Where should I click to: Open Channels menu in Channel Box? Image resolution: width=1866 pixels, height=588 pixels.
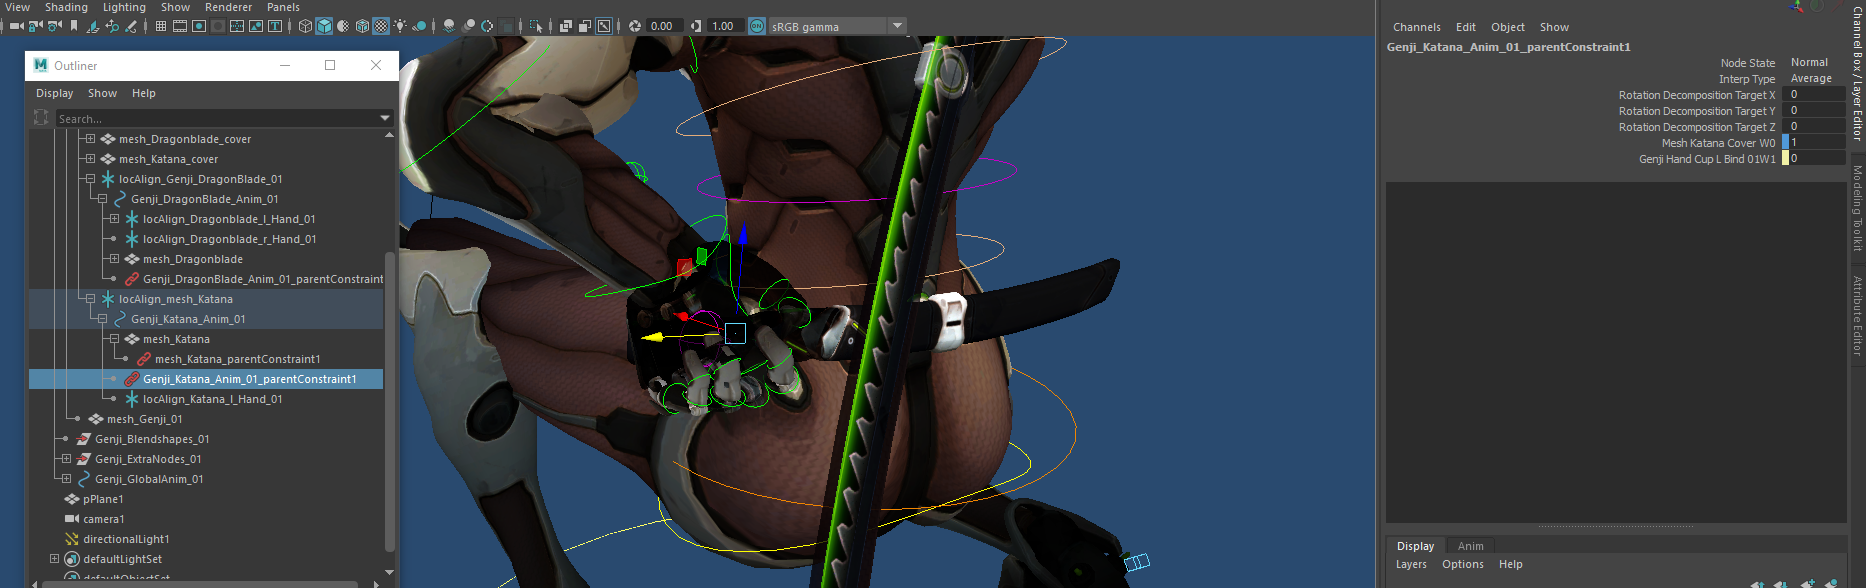(1416, 27)
